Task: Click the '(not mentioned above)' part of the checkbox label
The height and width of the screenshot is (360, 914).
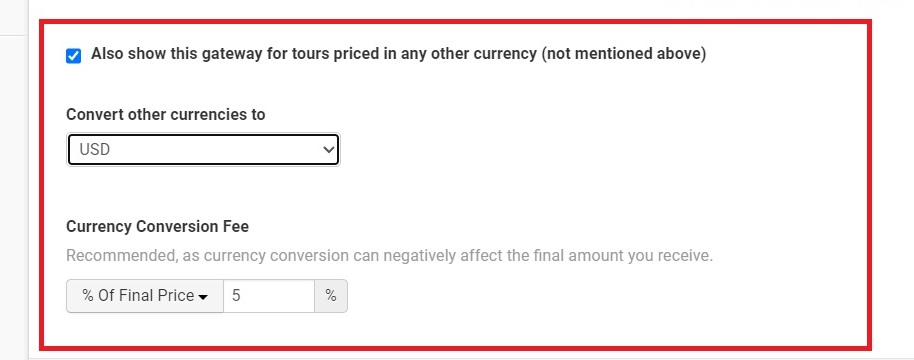Action: click(x=623, y=54)
